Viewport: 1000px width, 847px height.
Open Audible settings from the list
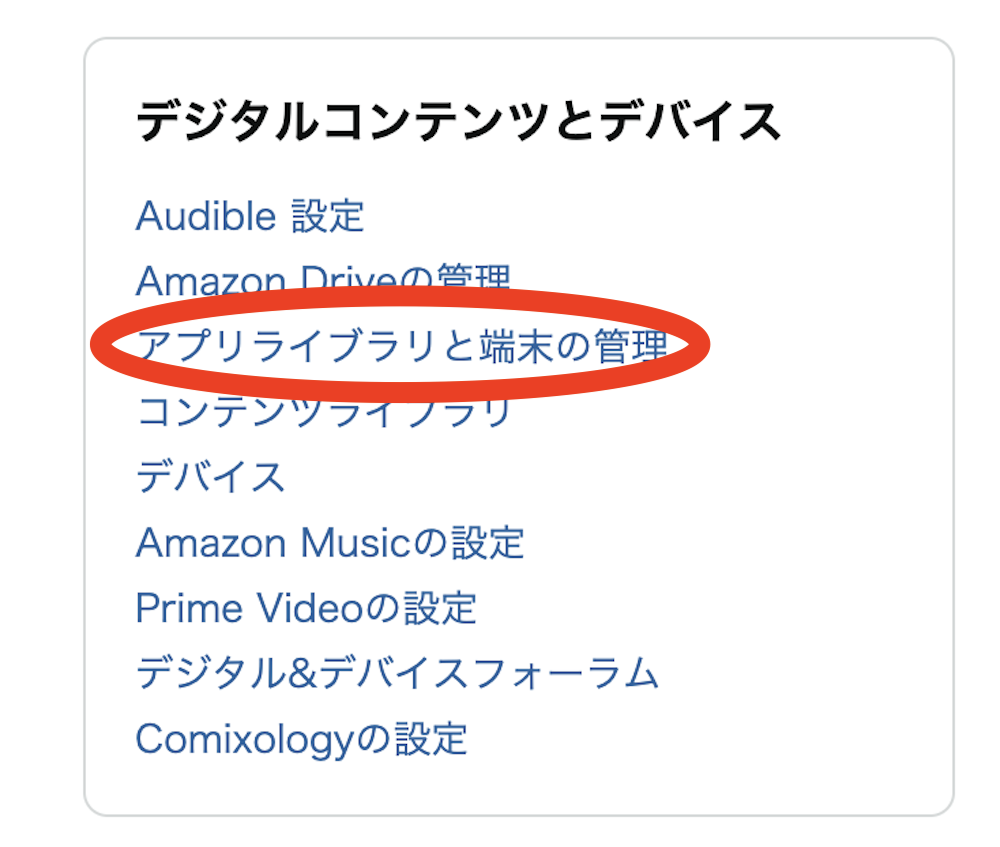(x=249, y=216)
